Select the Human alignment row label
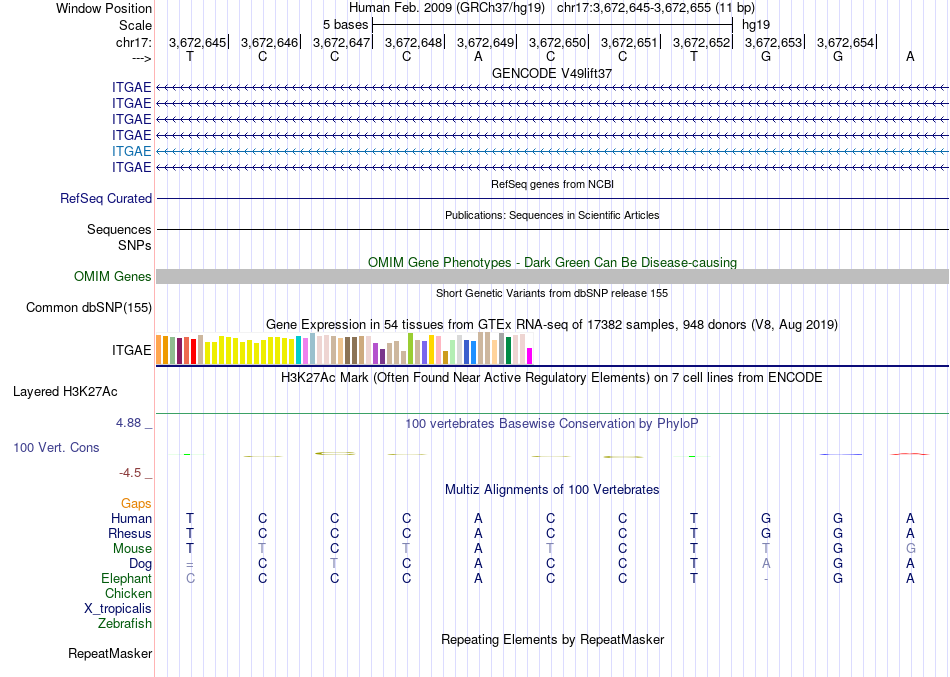 (x=131, y=519)
